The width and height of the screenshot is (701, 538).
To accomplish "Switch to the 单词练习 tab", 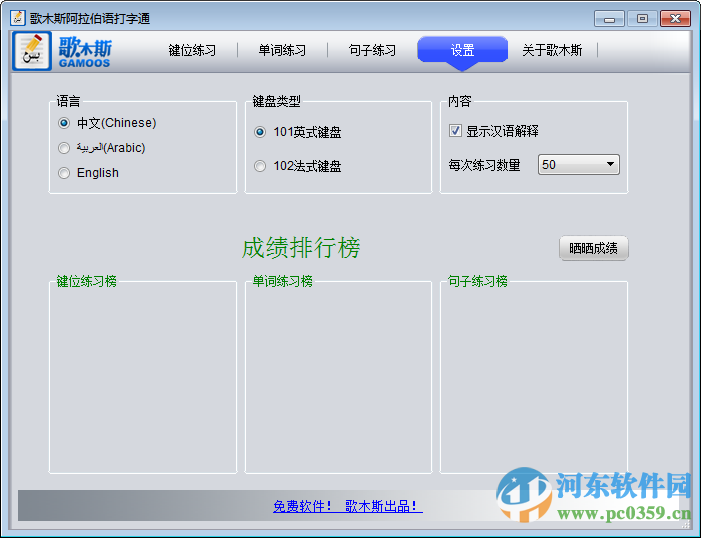I will point(282,50).
